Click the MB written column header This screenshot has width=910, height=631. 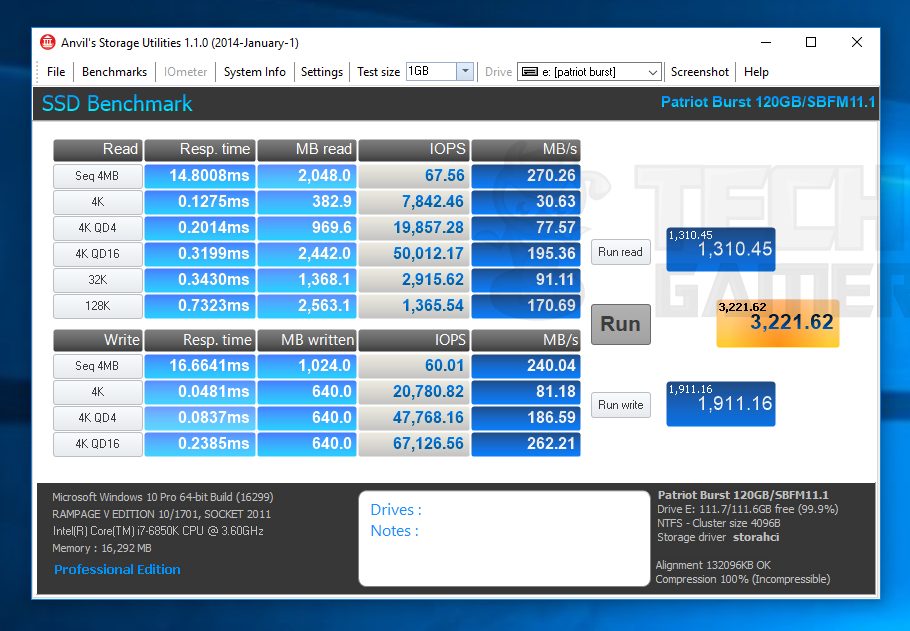306,340
